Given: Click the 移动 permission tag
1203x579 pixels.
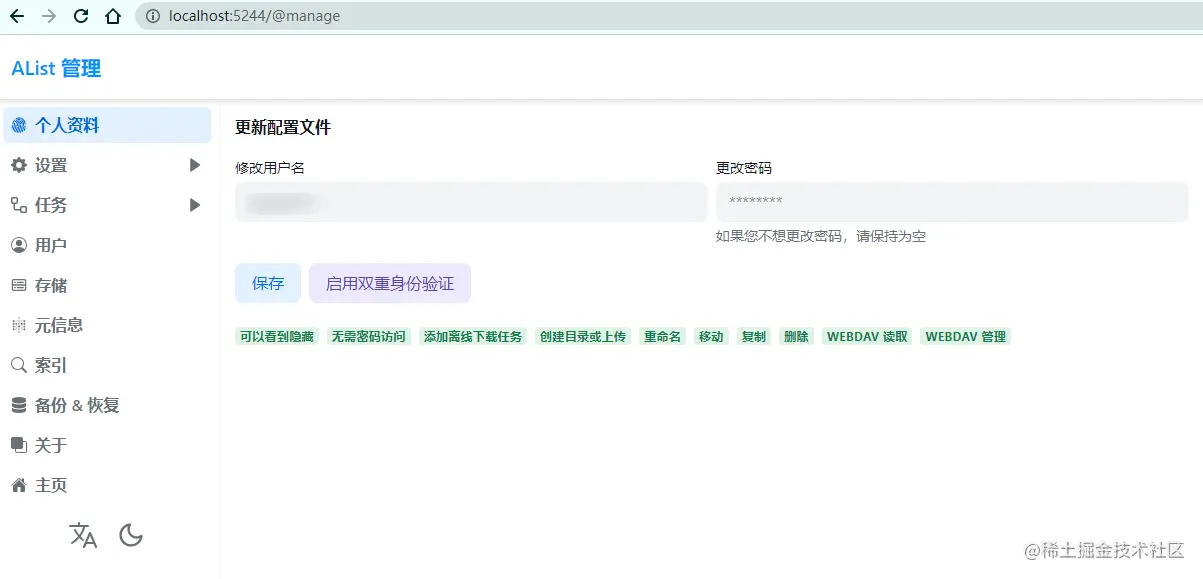Looking at the screenshot, I should 711,337.
